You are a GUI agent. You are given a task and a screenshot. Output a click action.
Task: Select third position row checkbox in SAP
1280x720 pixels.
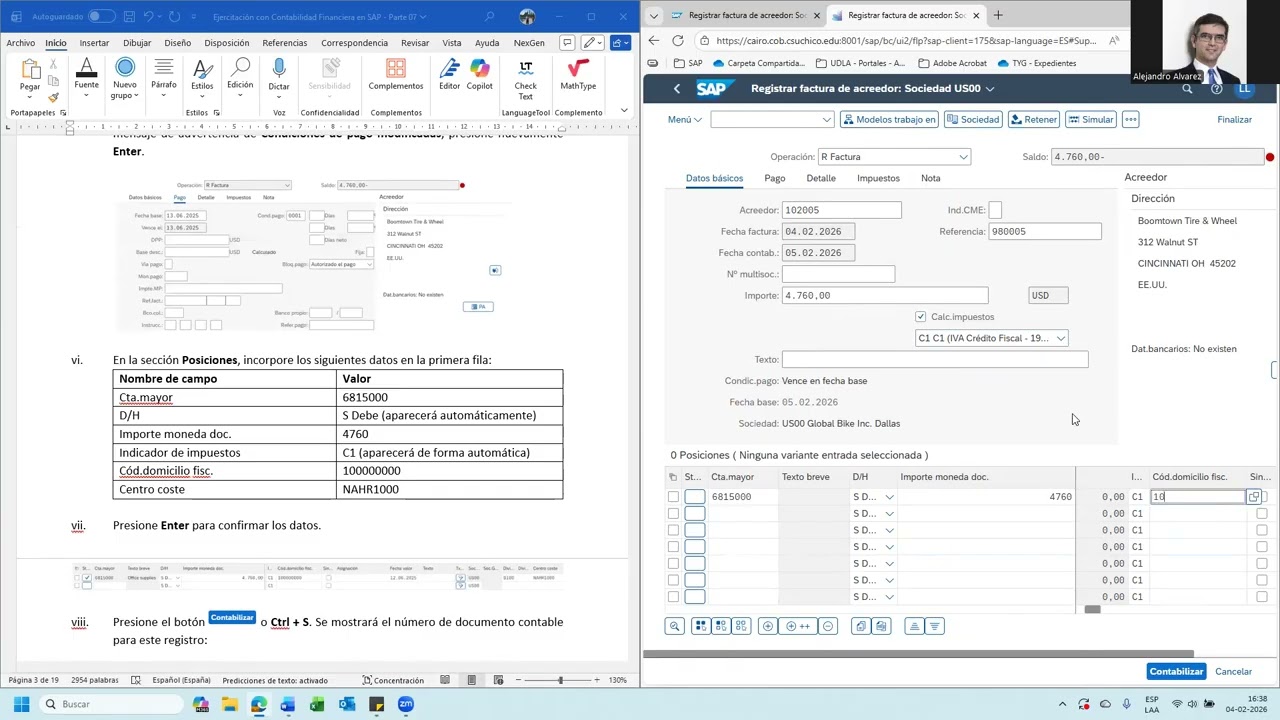[673, 531]
